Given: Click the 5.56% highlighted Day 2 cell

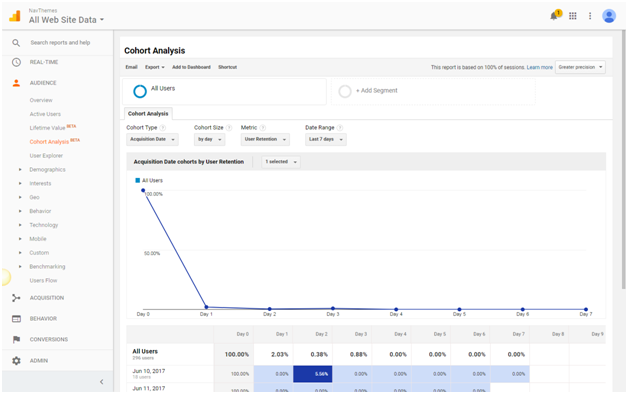Looking at the screenshot, I should click(313, 374).
